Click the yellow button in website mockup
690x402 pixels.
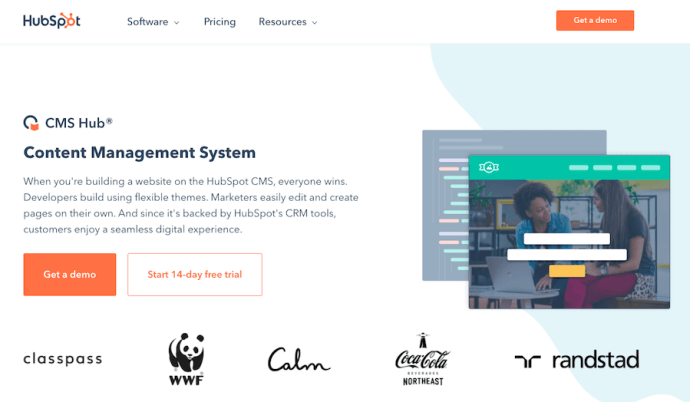(x=567, y=270)
